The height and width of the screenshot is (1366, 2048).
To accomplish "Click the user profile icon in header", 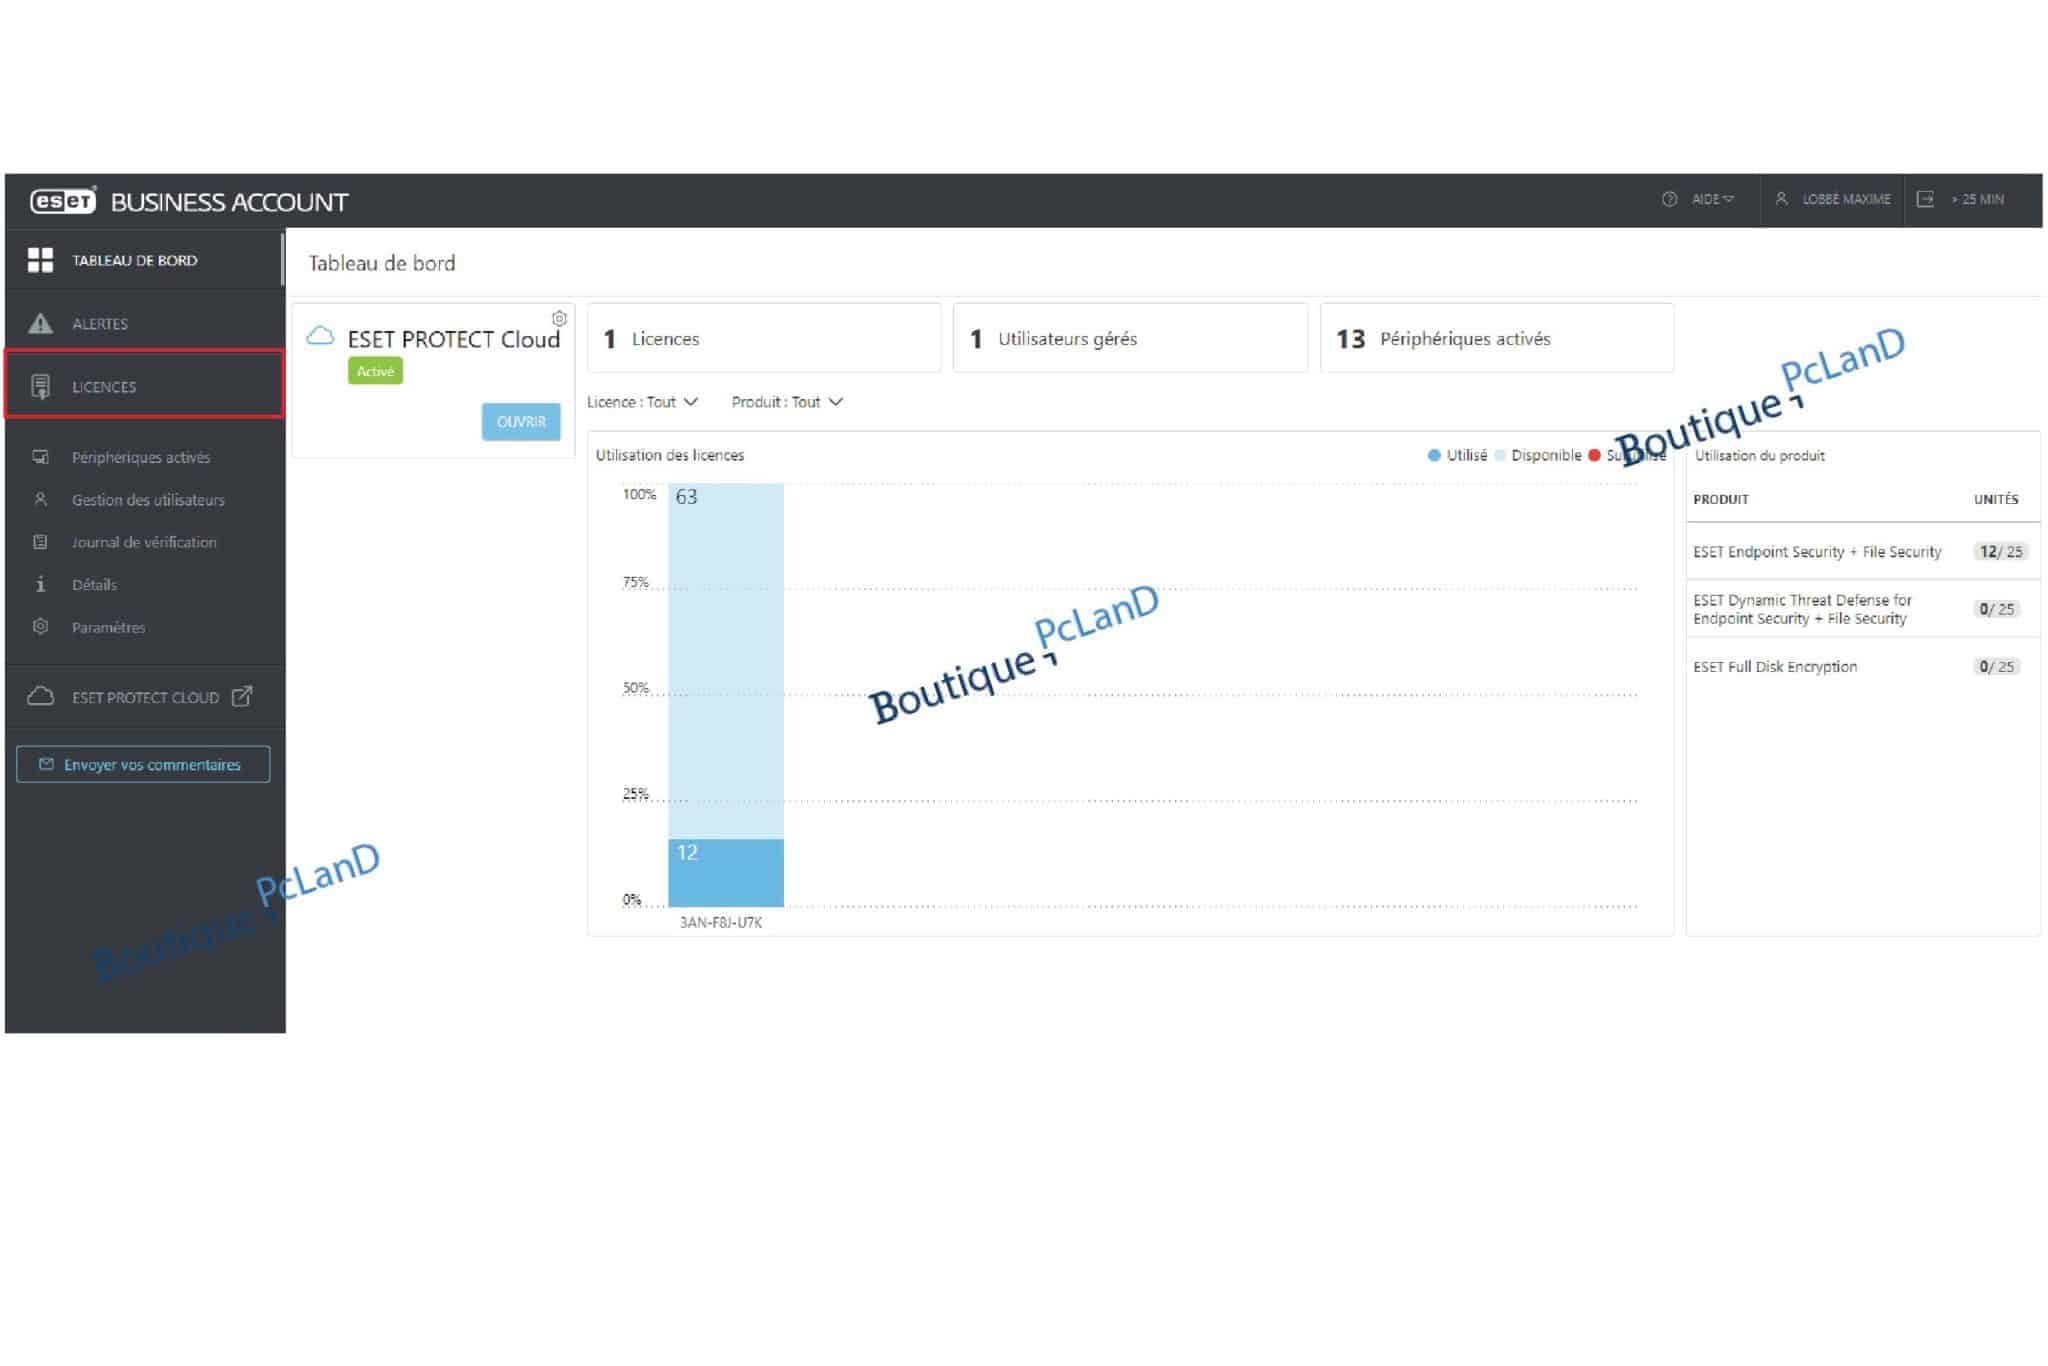I will [x=1781, y=199].
